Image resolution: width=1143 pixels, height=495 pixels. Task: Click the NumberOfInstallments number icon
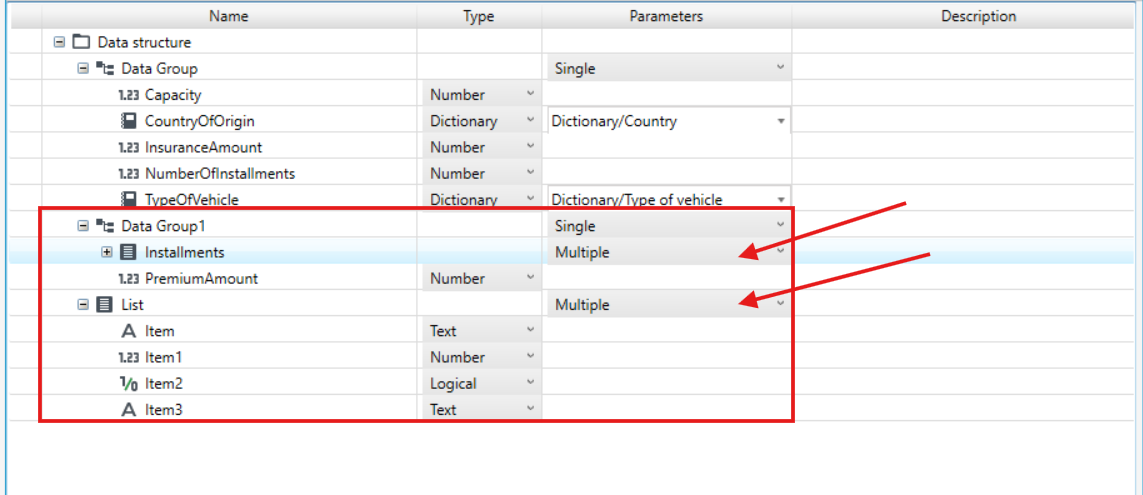(128, 174)
